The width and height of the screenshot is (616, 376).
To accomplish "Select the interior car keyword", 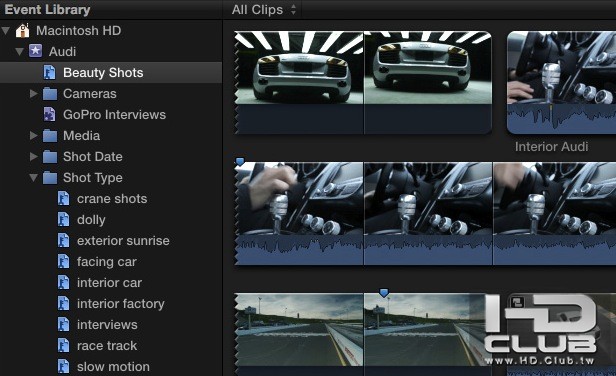I will pos(109,282).
